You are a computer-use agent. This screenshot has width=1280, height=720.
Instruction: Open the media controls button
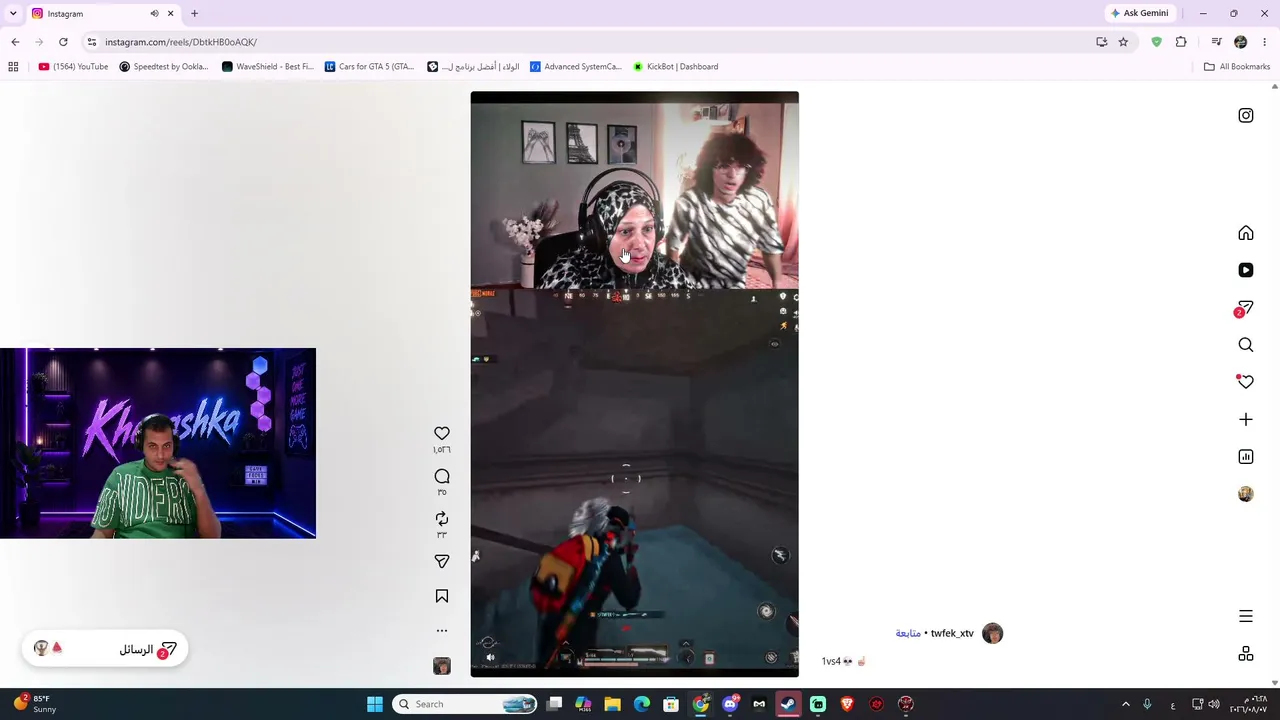1216,42
